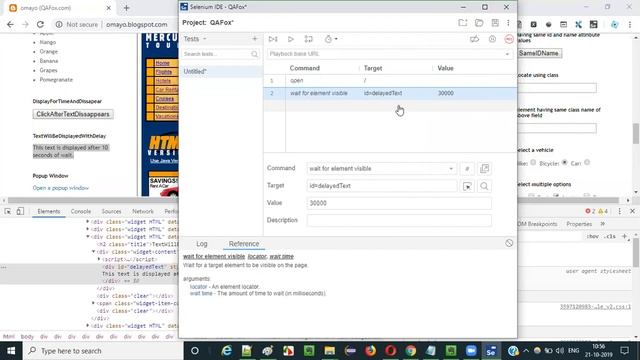The width and height of the screenshot is (640, 360).
Task: Click ClickAfterTextDissappears button in browser
Action: tap(73, 114)
